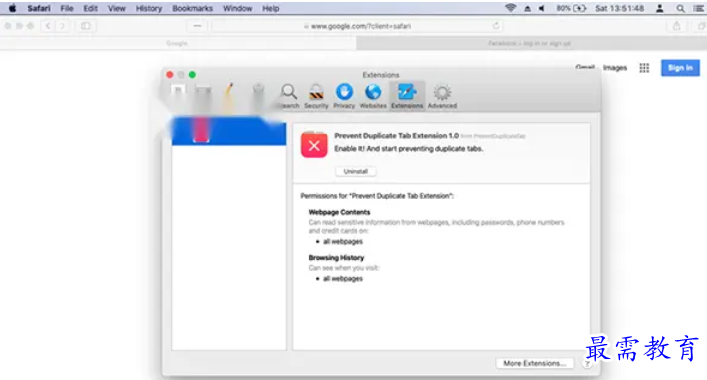
Task: Switch to the Facebook log in tab
Action: click(x=531, y=43)
